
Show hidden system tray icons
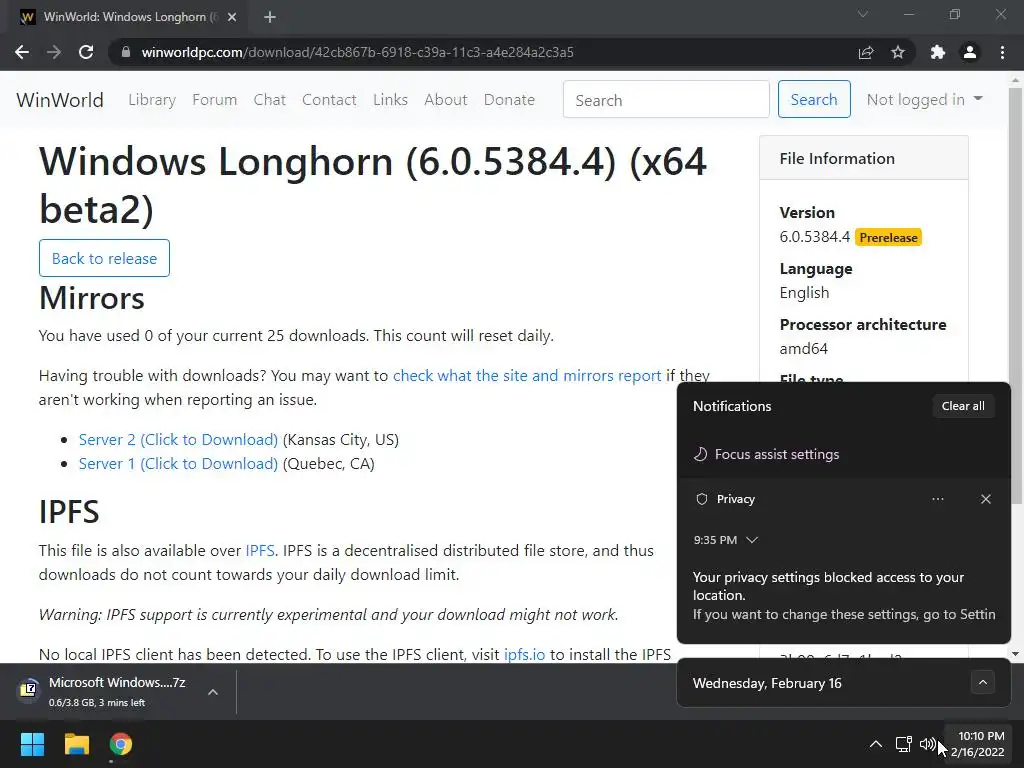[x=876, y=744]
